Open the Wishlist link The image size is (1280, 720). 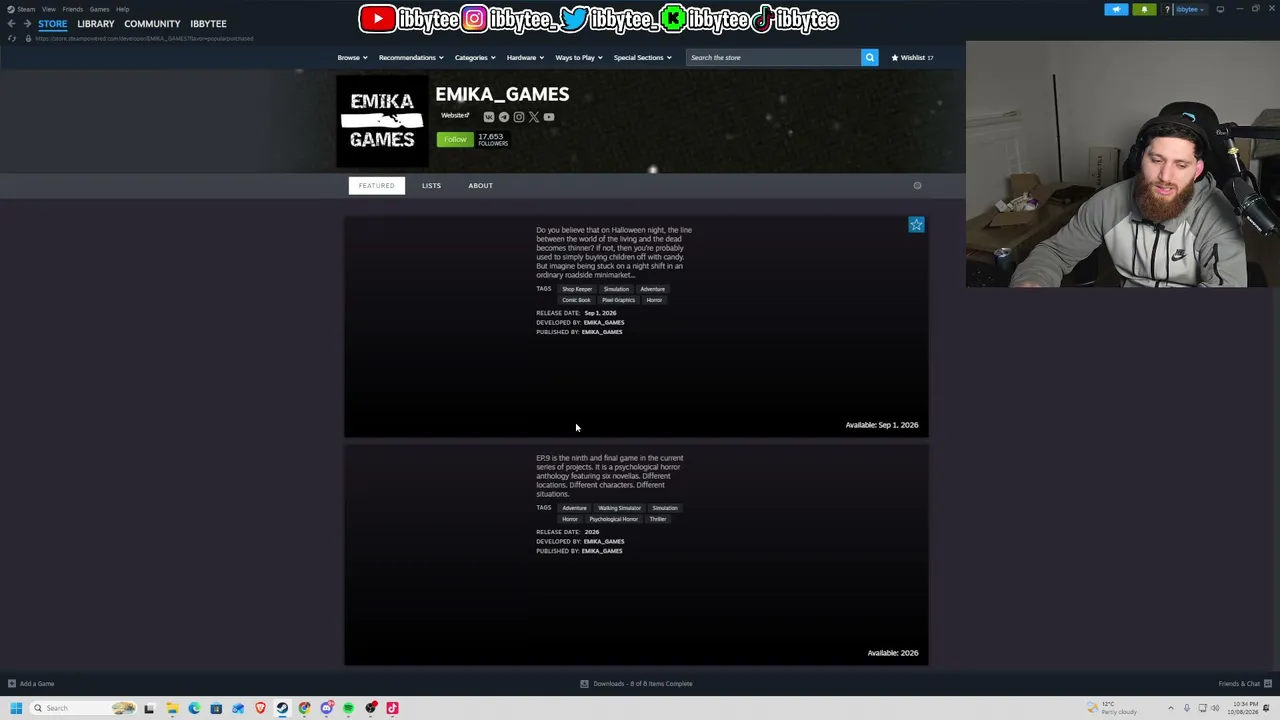(912, 57)
